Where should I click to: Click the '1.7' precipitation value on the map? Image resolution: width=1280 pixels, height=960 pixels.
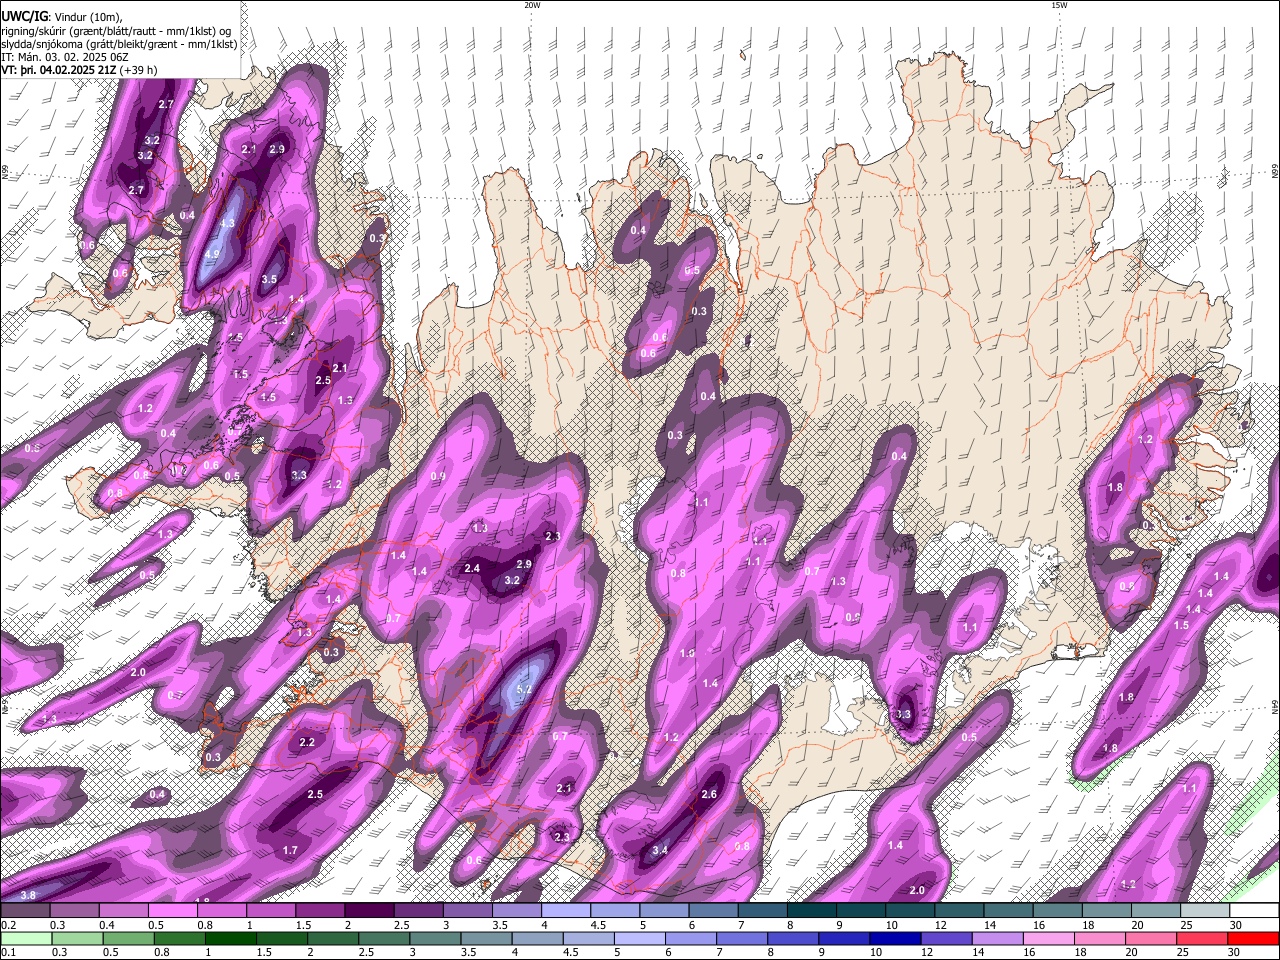[290, 850]
